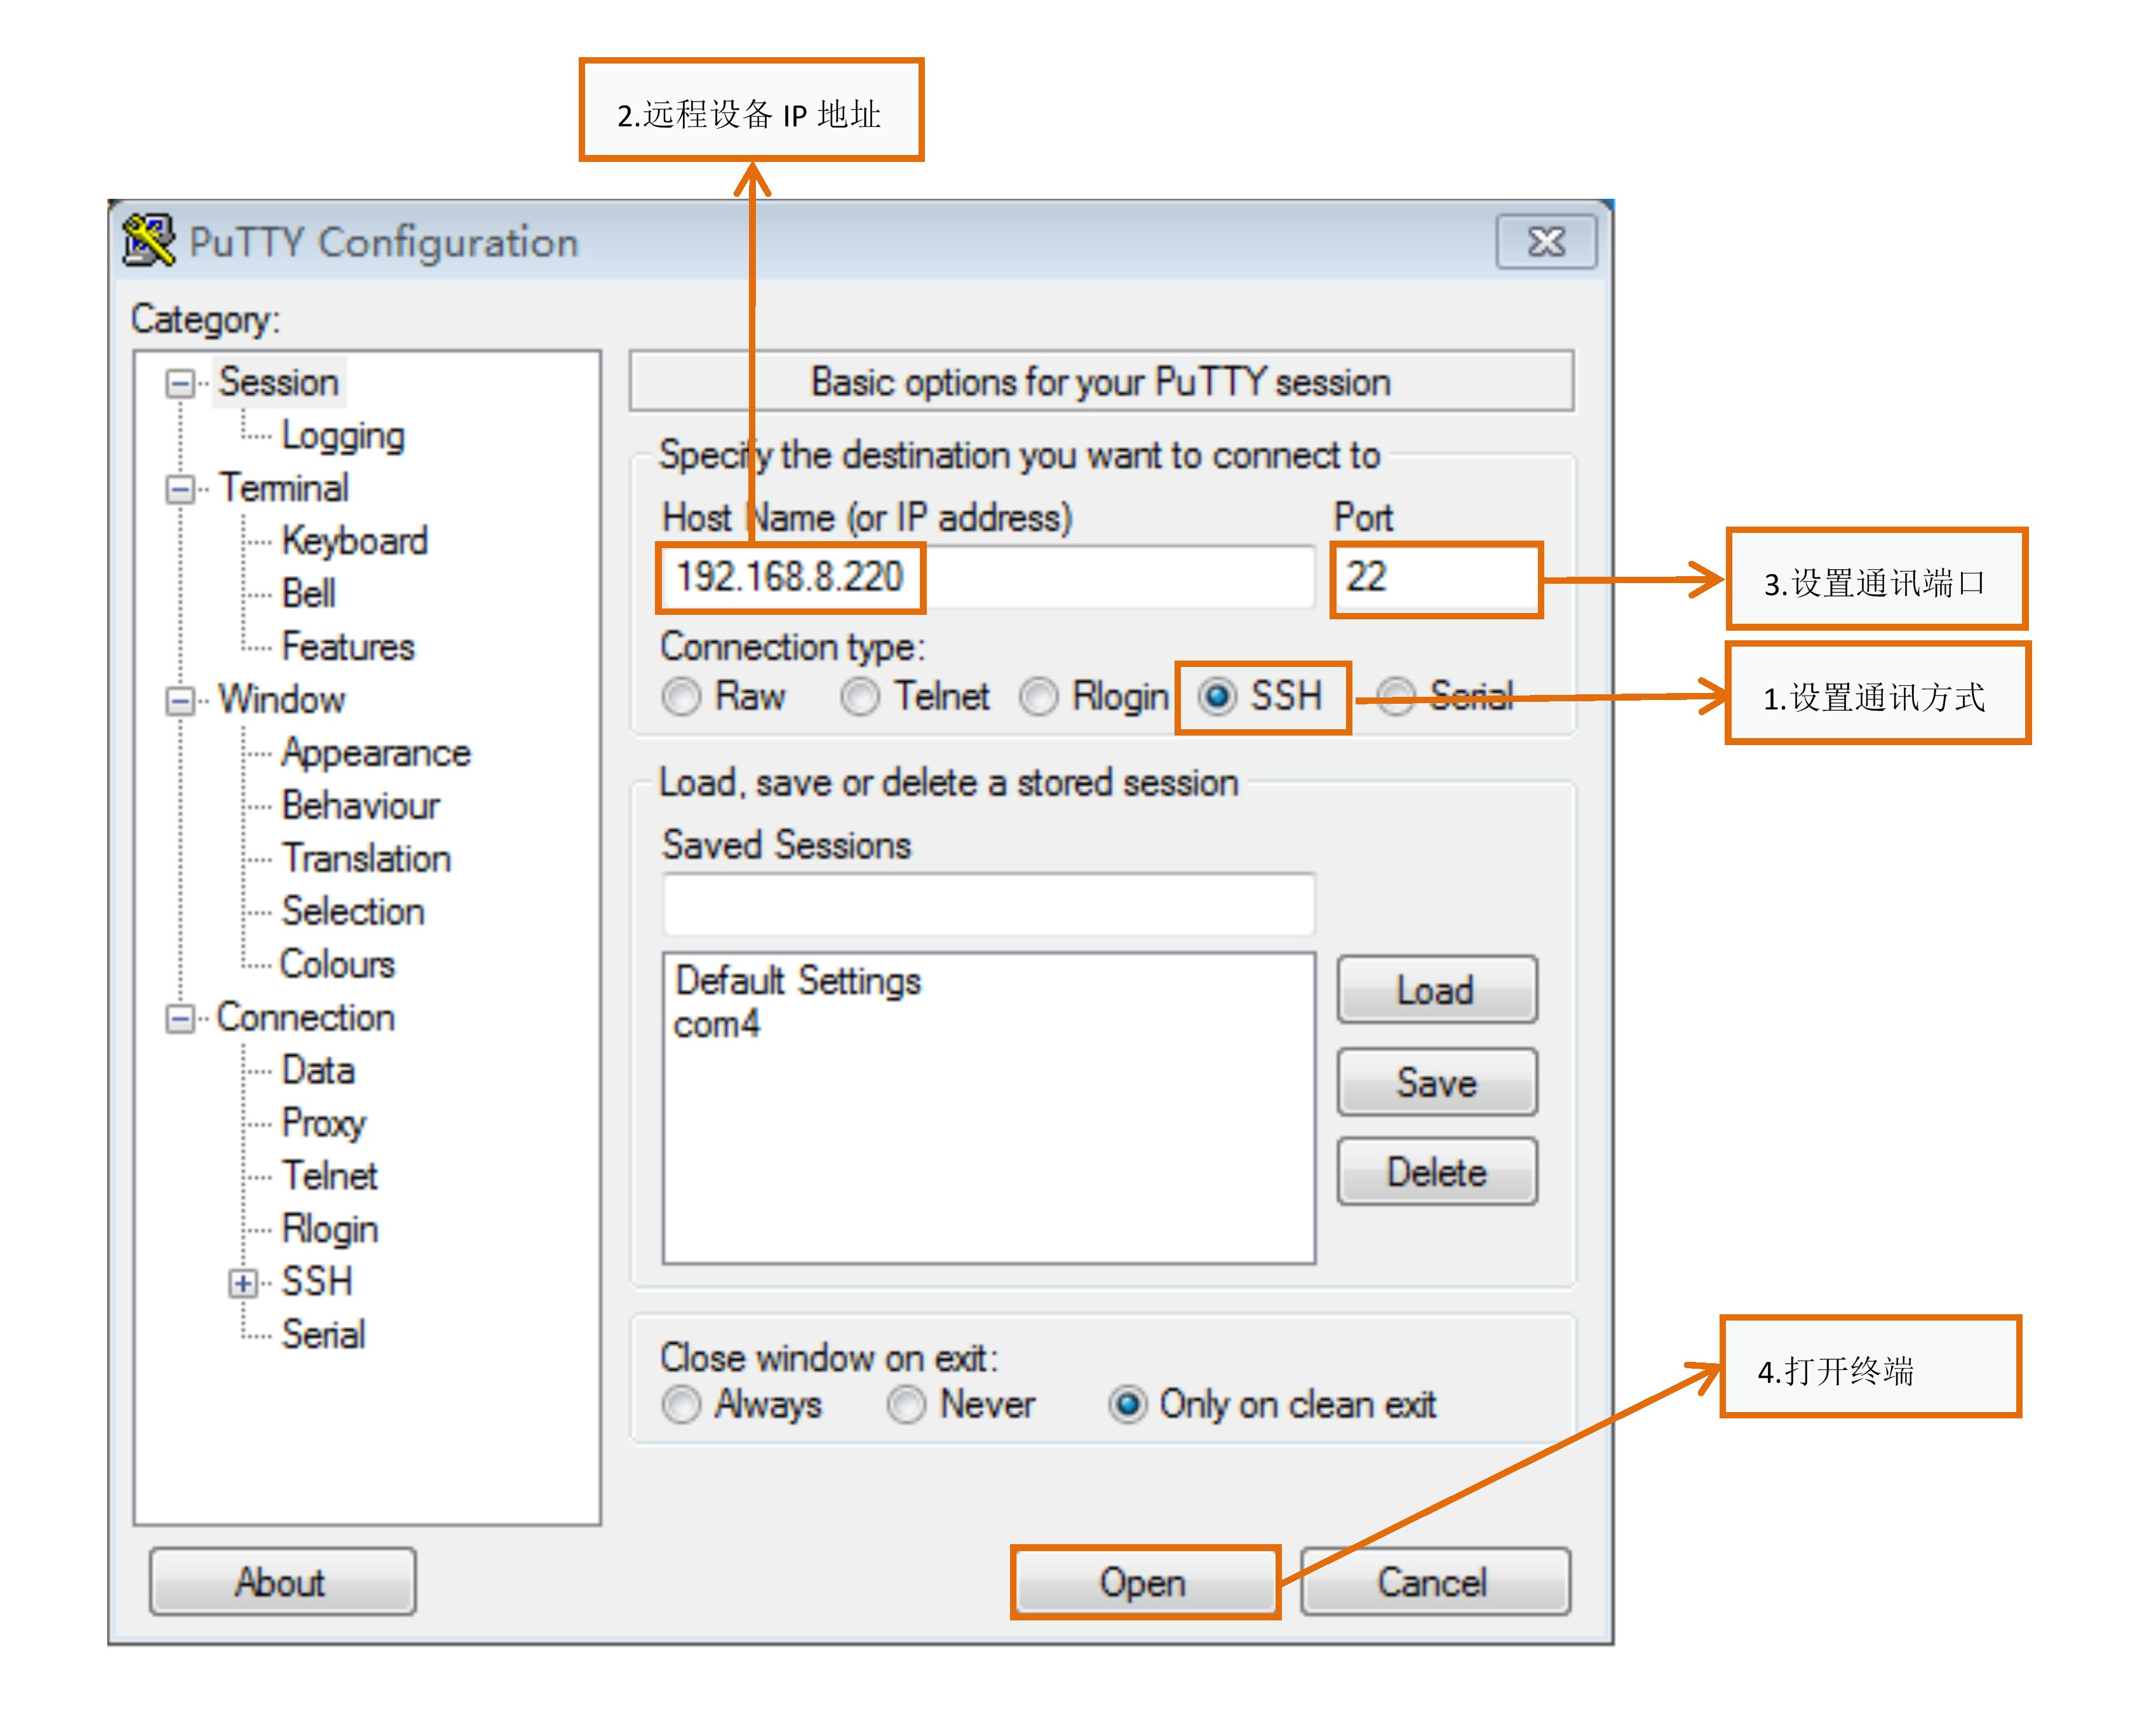Select Default Settings in session list

tap(798, 981)
